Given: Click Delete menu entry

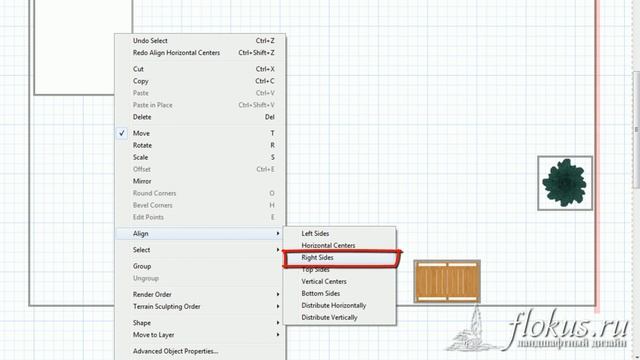Looking at the screenshot, I should point(200,117).
